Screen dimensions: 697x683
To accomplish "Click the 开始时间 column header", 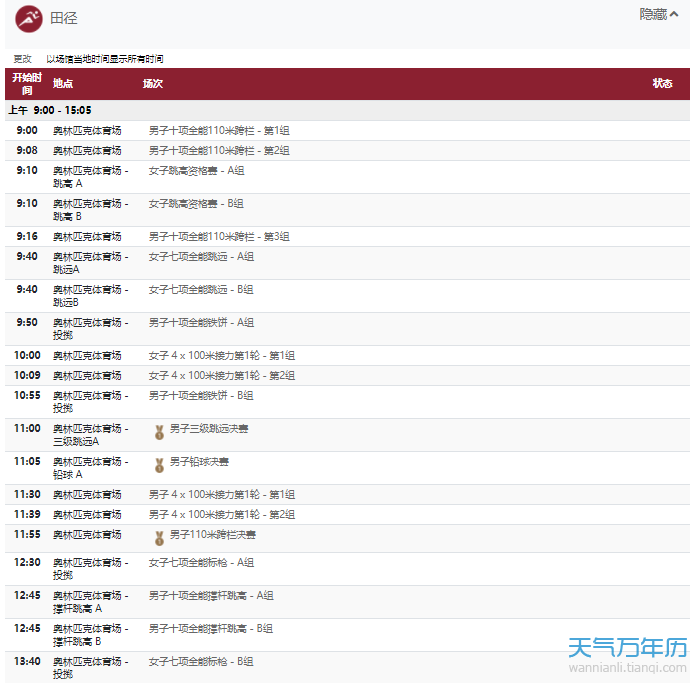I will click(27, 84).
